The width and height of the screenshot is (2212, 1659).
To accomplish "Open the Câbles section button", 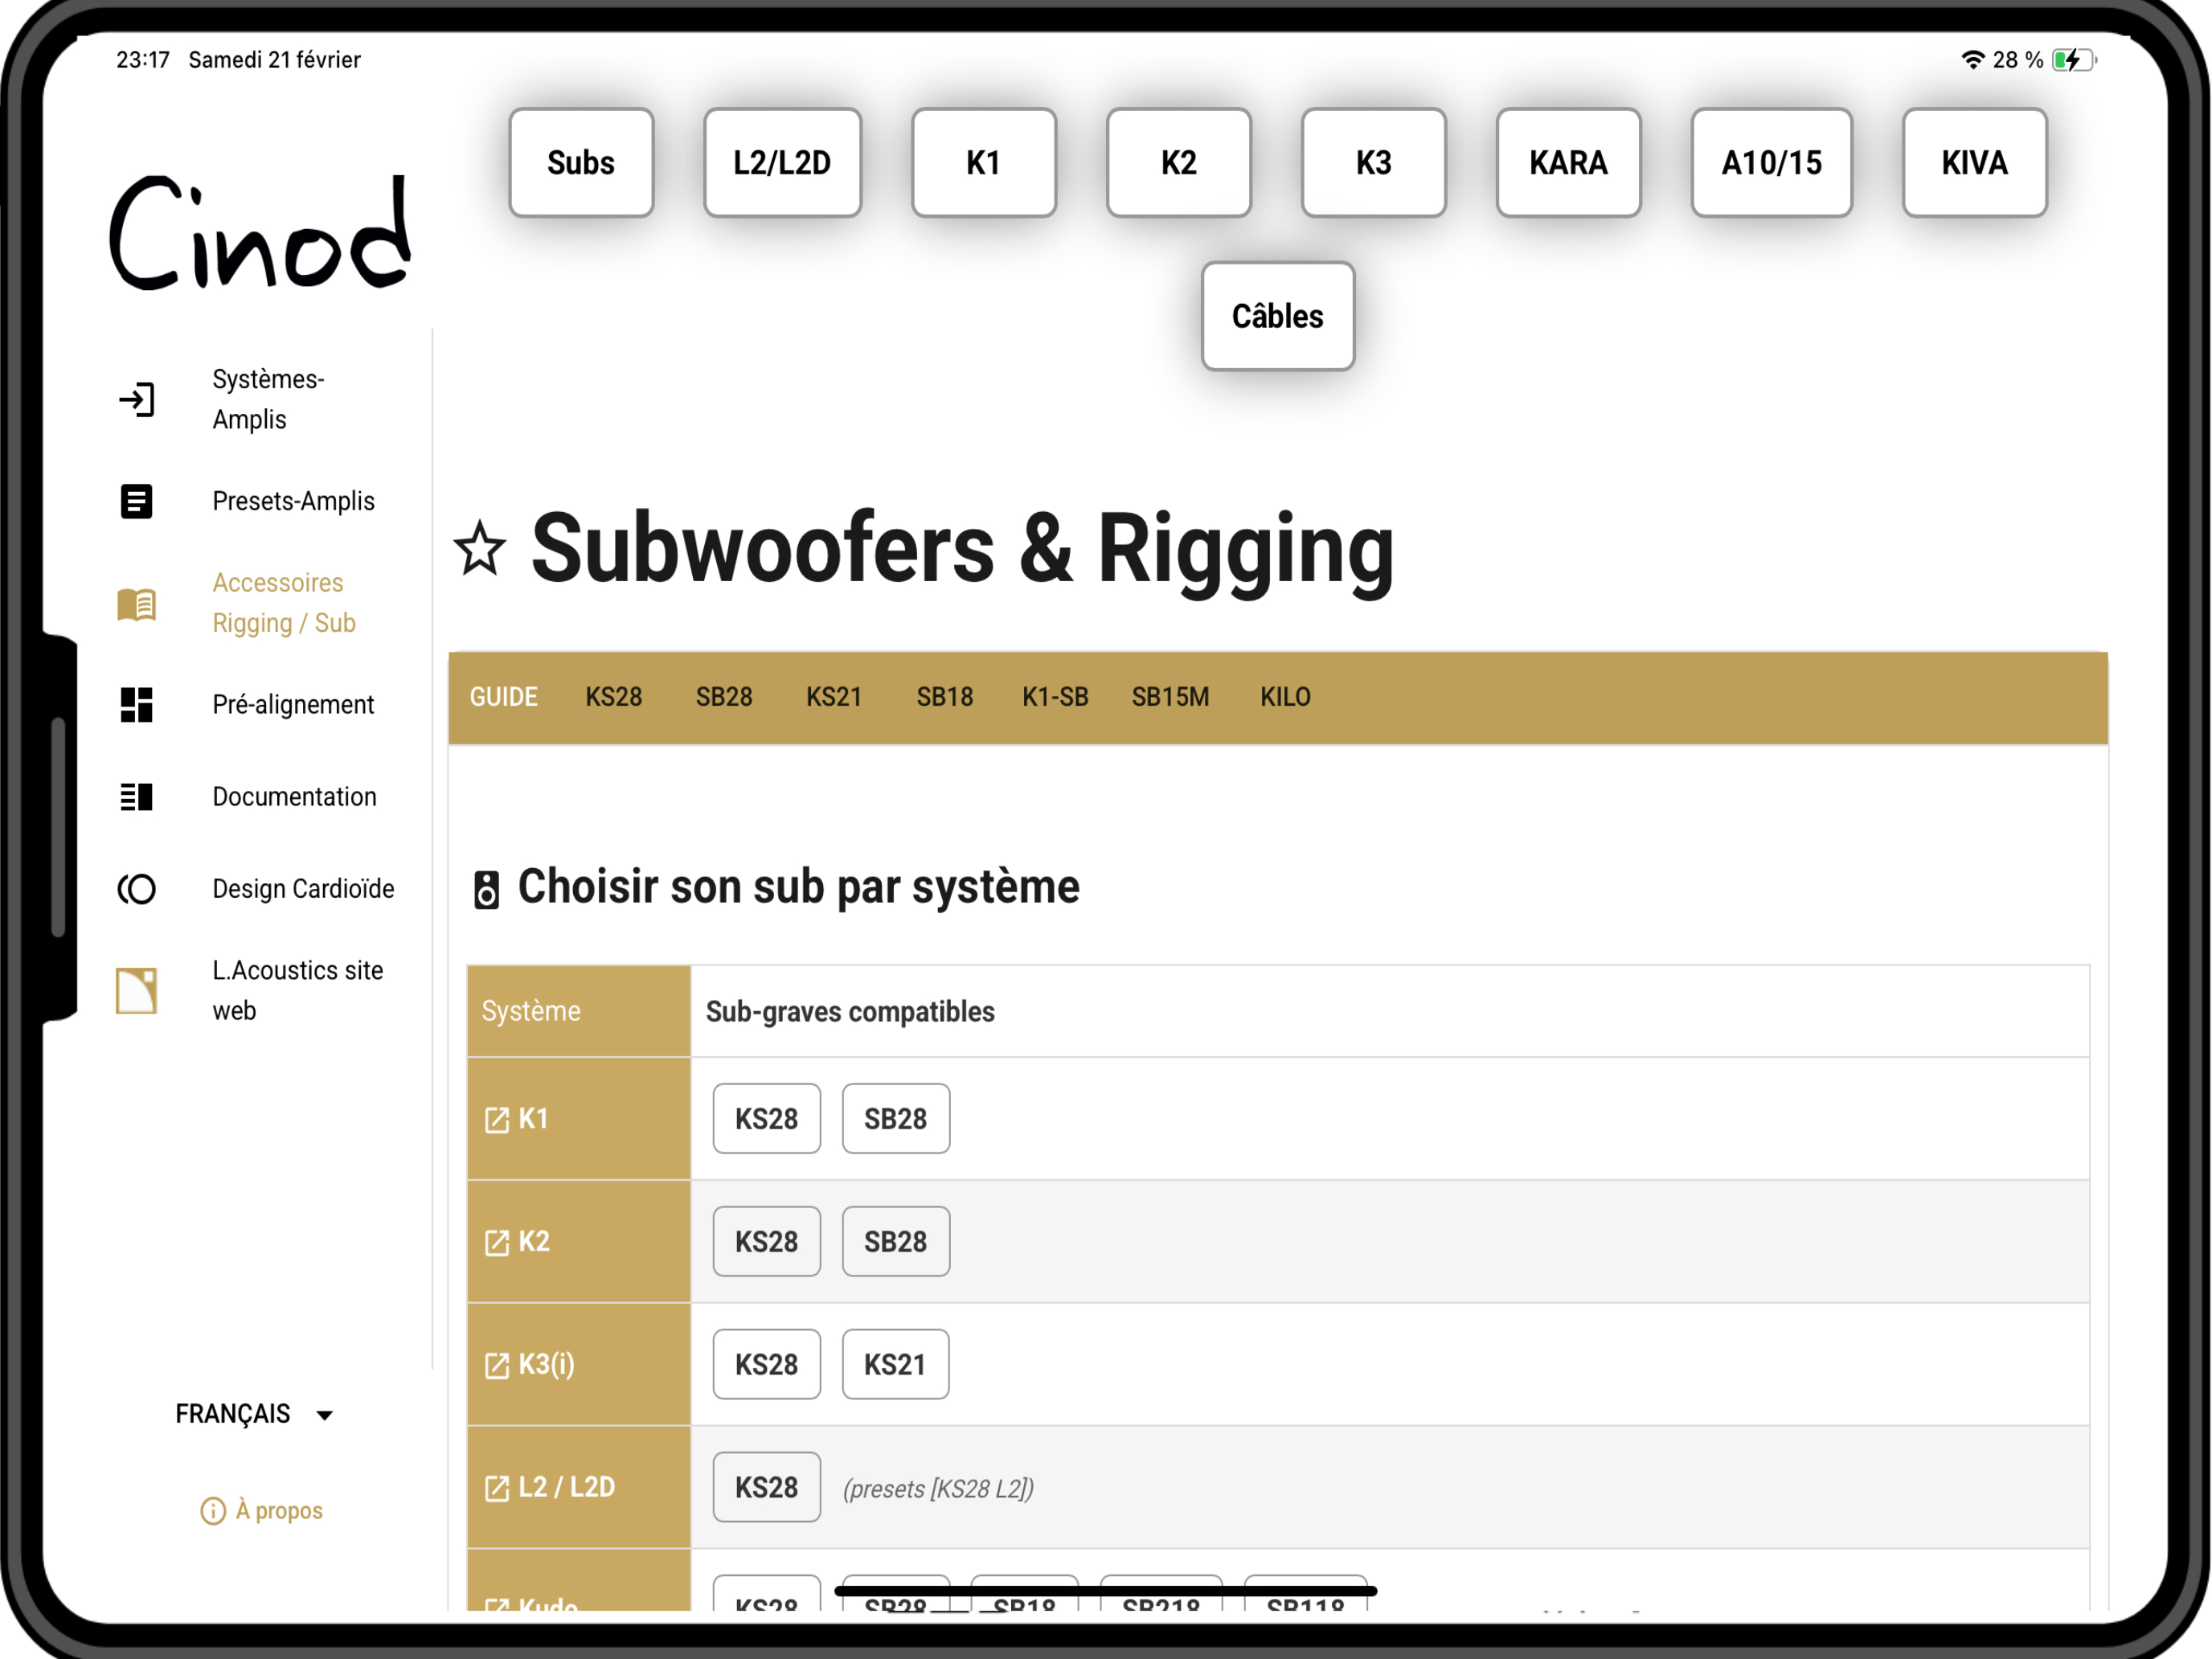I will [1278, 317].
